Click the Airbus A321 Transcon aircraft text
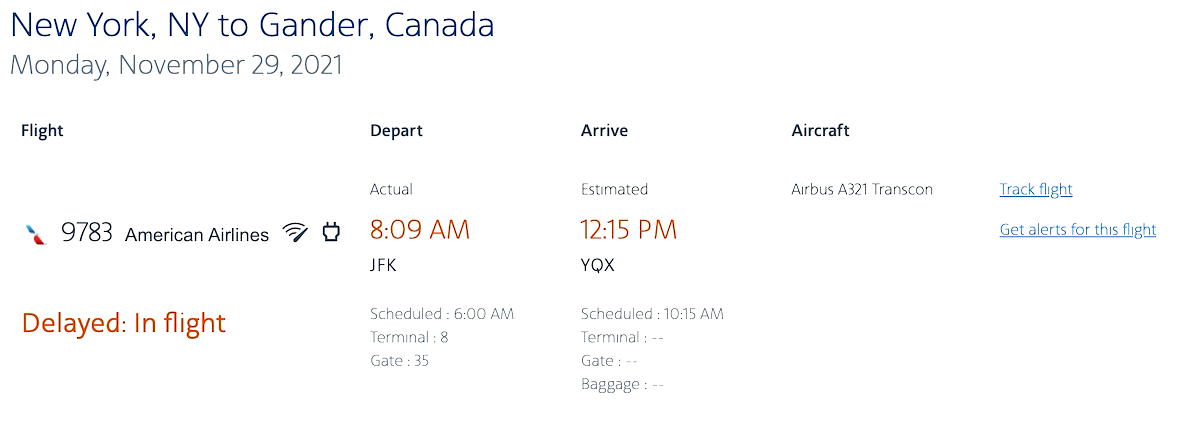The image size is (1200, 425). pyautogui.click(x=862, y=189)
